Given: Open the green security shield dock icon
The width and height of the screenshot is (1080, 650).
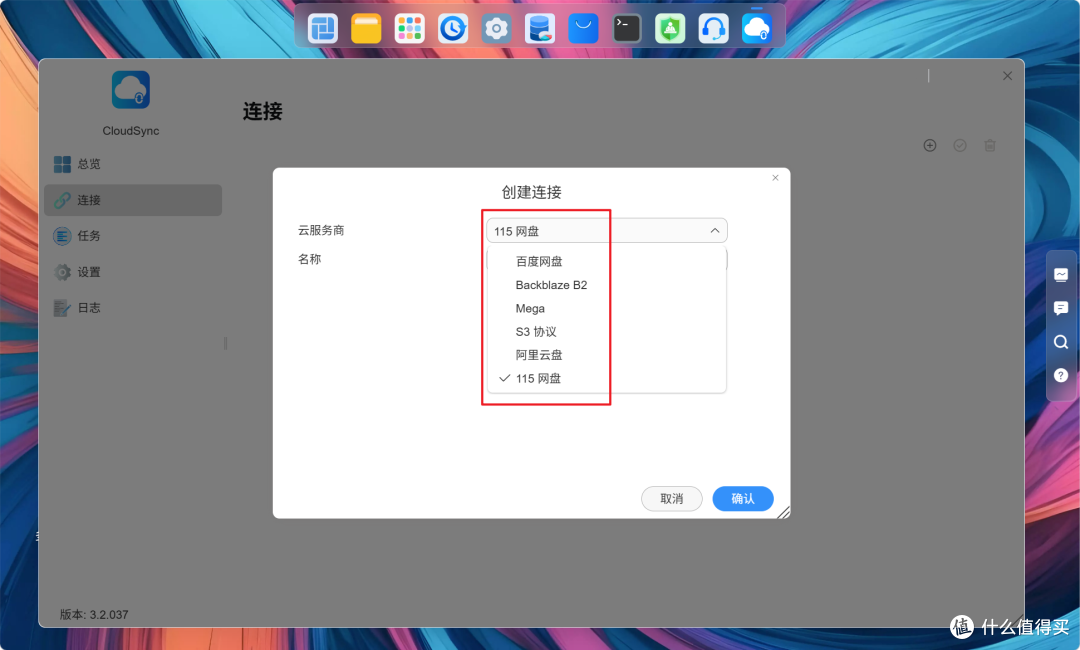Looking at the screenshot, I should point(669,29).
